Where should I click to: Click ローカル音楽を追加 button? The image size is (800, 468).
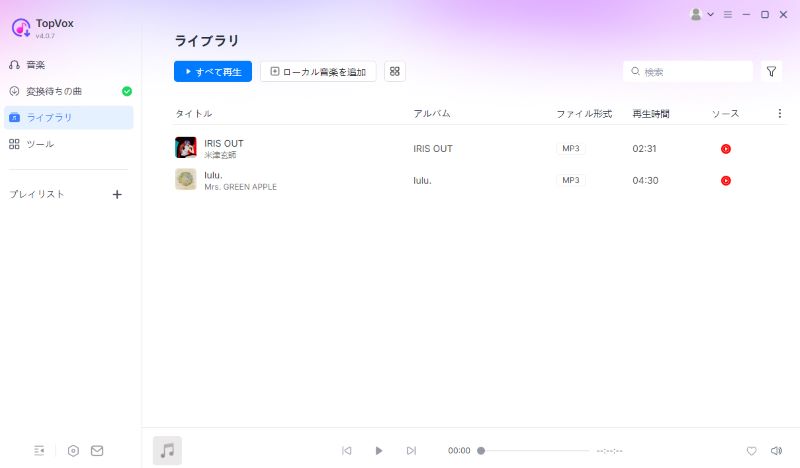tap(318, 71)
